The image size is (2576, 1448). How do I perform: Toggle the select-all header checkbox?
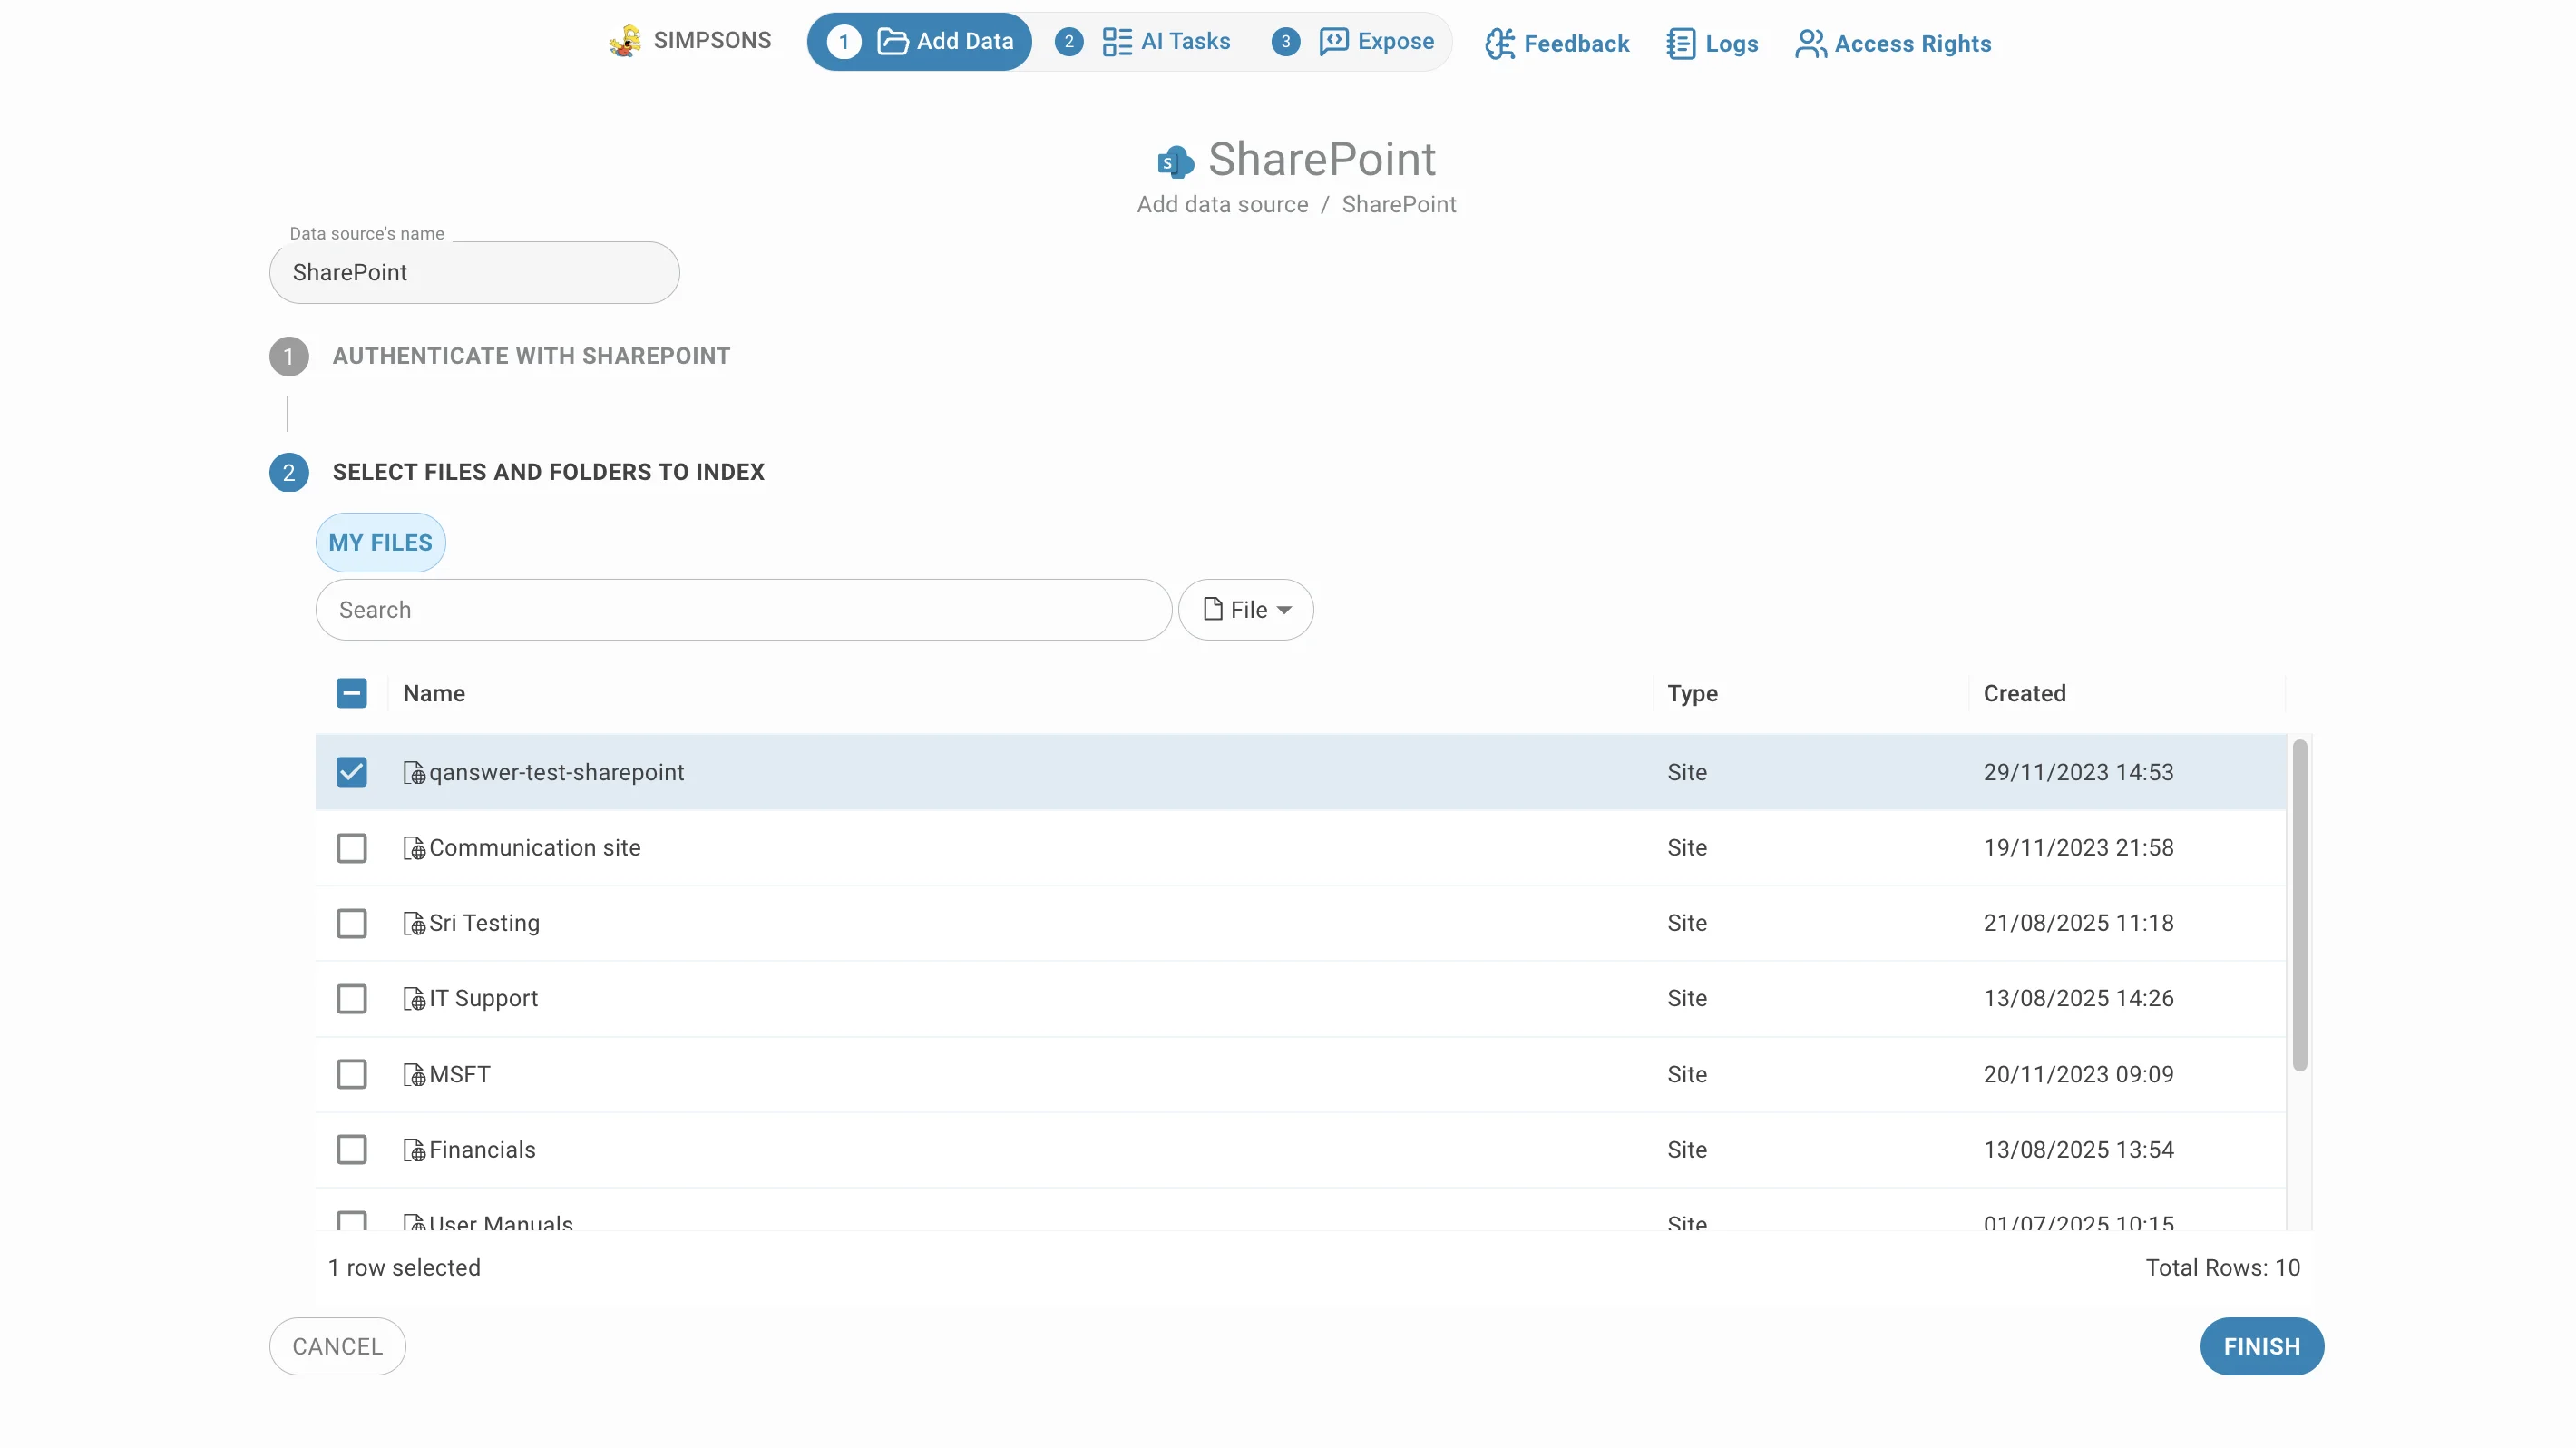(352, 693)
